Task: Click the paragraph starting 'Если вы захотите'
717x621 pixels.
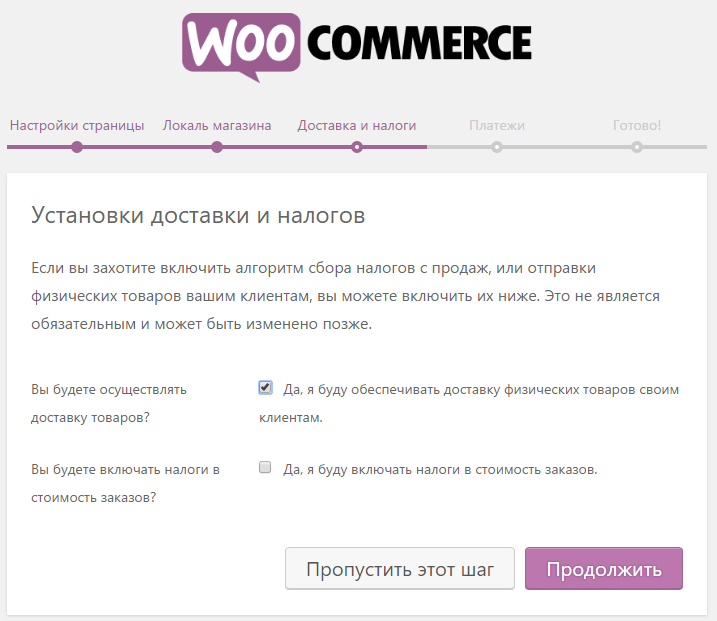Action: click(x=345, y=296)
